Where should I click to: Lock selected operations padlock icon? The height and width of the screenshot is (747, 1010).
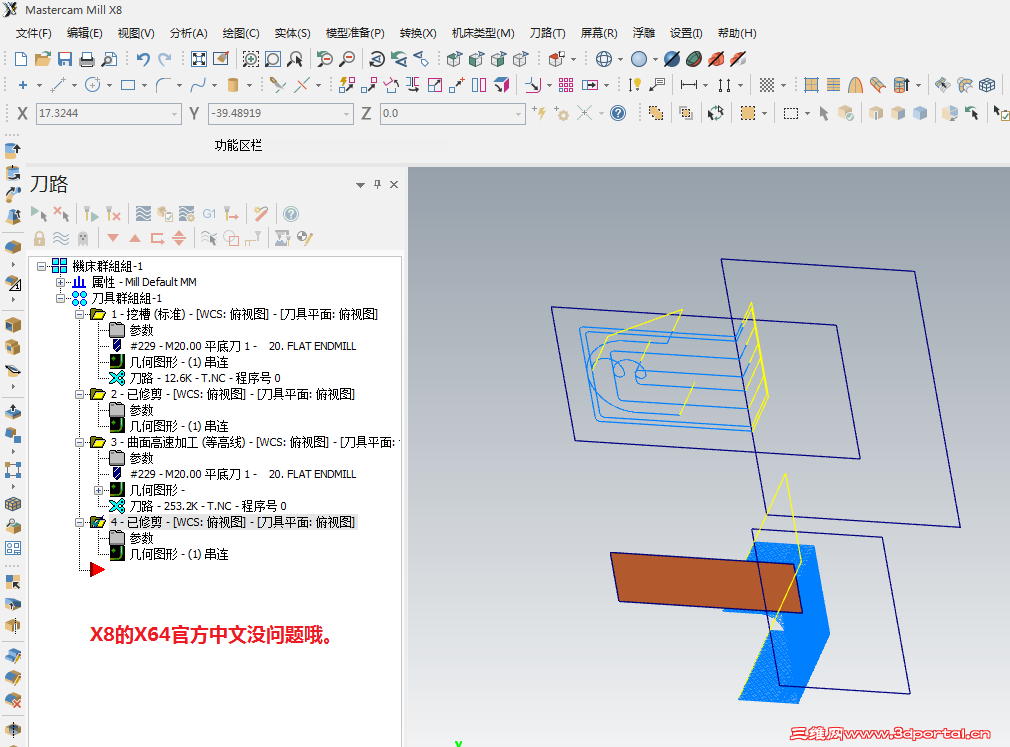pos(39,238)
